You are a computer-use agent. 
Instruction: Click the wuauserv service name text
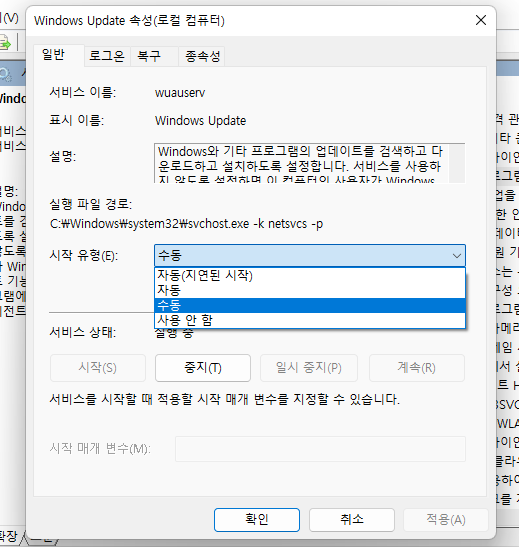click(x=180, y=93)
